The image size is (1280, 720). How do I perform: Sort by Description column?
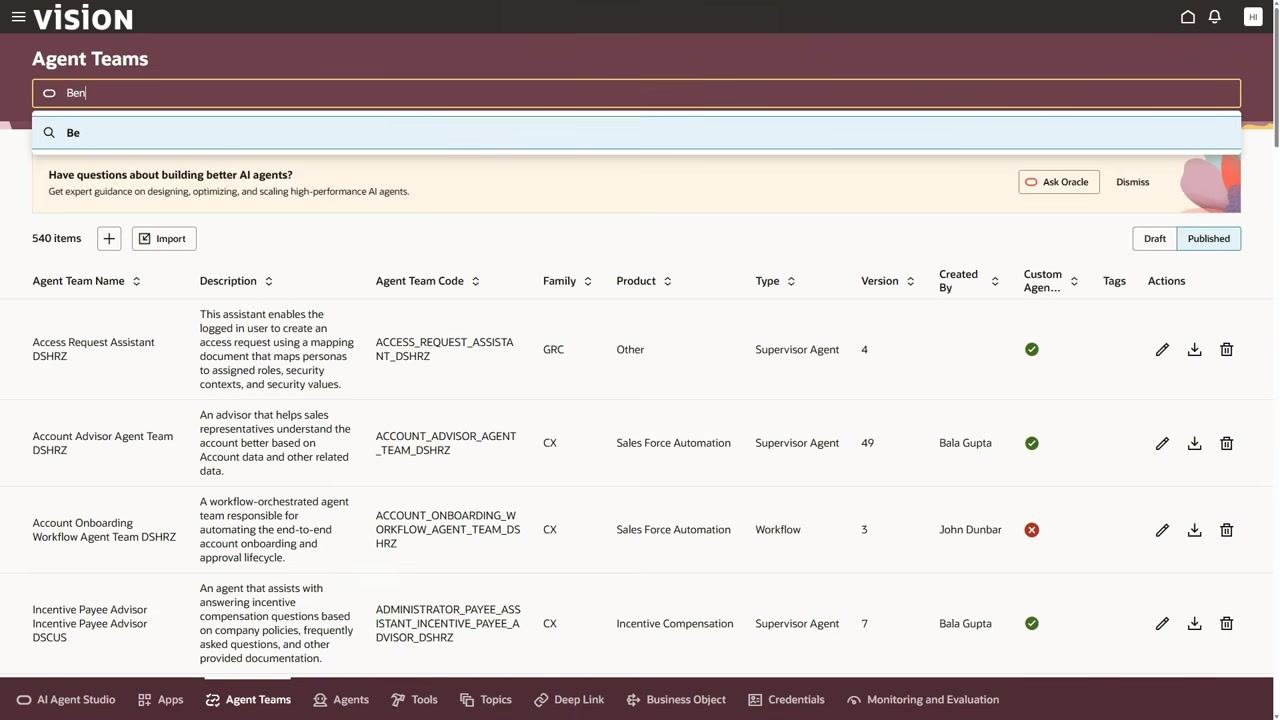click(269, 282)
